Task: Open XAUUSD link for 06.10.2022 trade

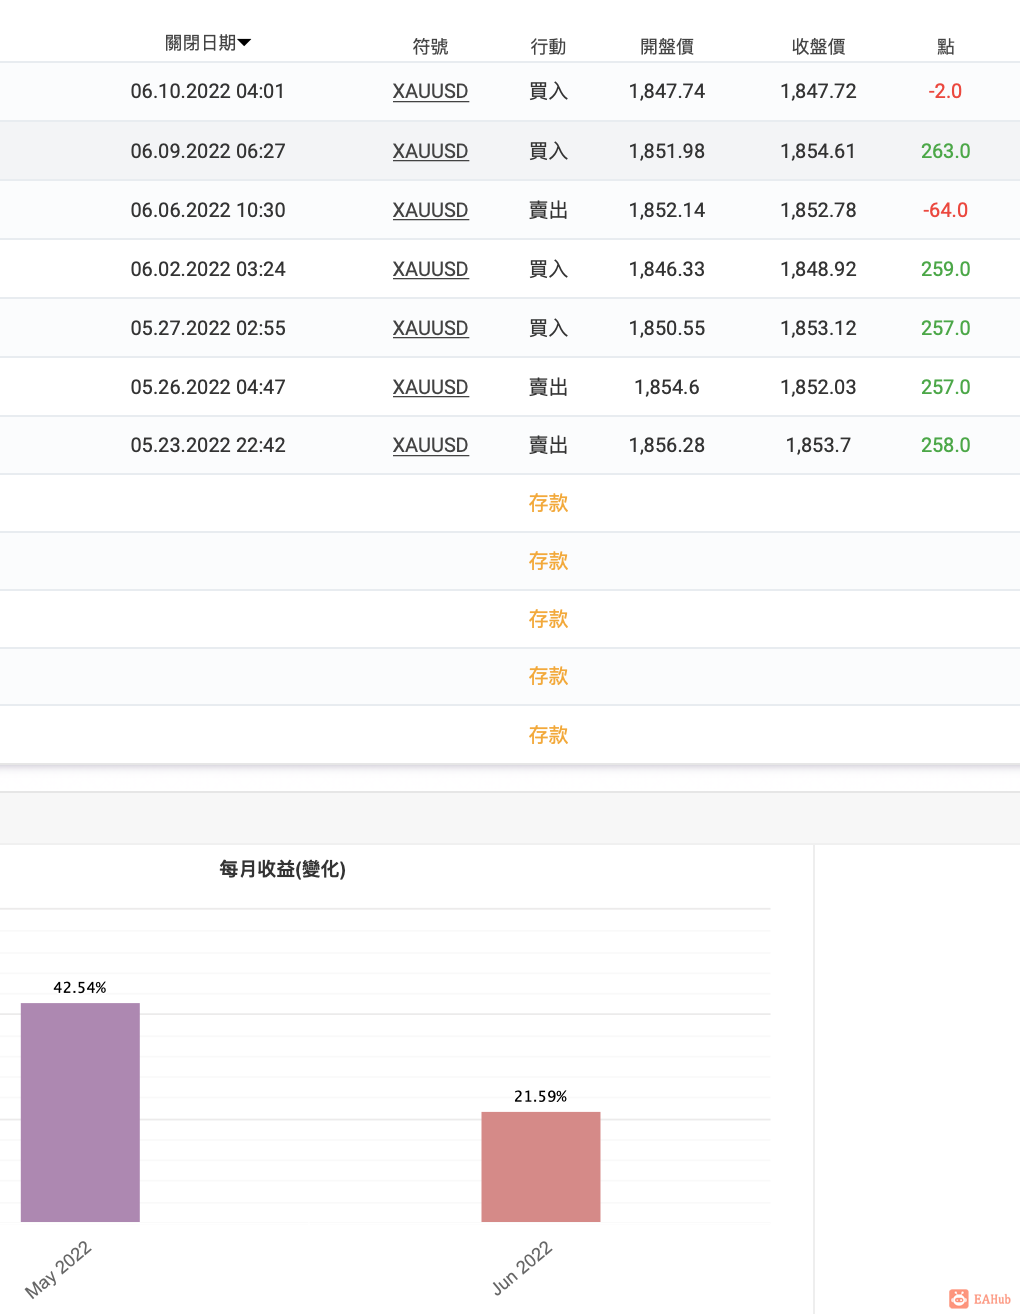Action: [430, 91]
